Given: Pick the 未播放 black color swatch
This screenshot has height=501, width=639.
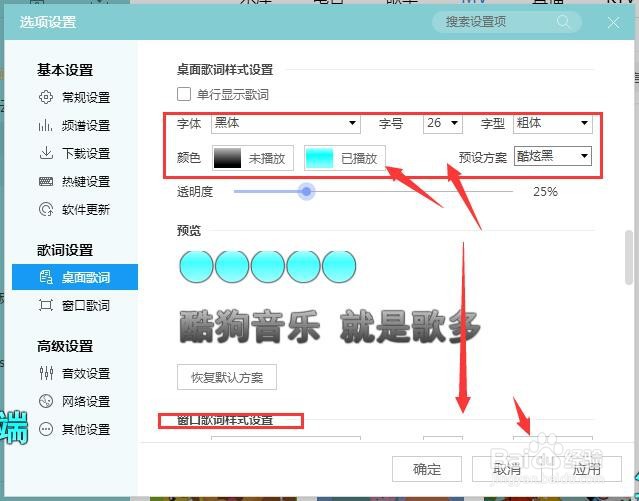Looking at the screenshot, I should (x=227, y=158).
